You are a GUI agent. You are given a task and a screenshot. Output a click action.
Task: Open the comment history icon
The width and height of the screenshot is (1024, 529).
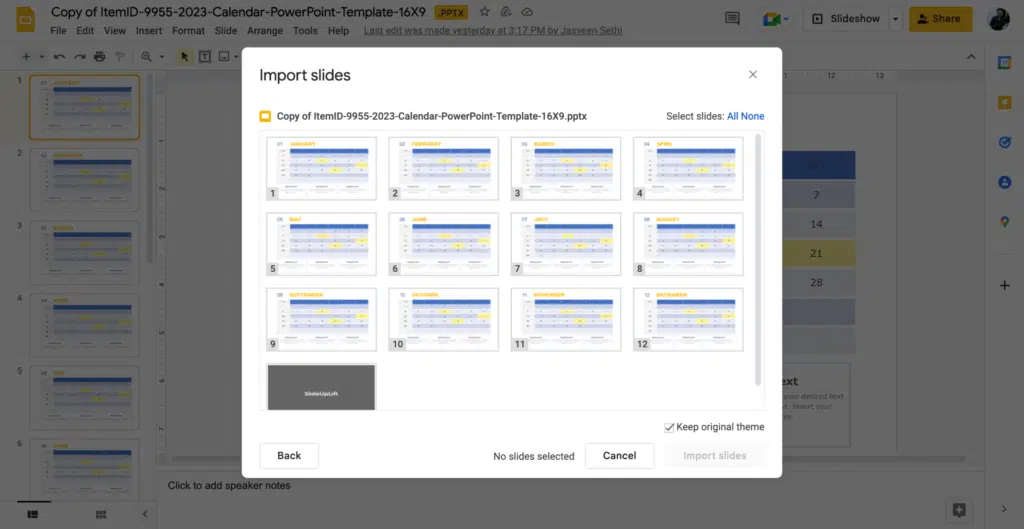click(733, 19)
